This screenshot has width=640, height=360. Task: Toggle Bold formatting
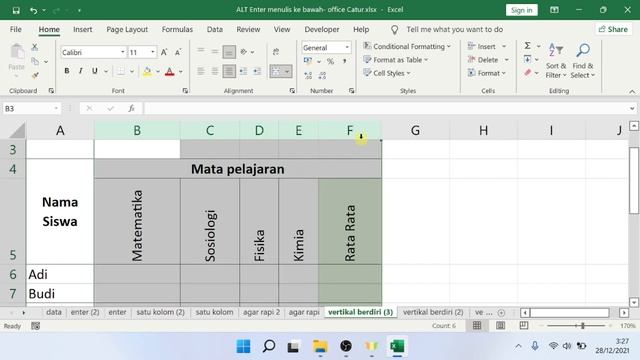point(67,71)
